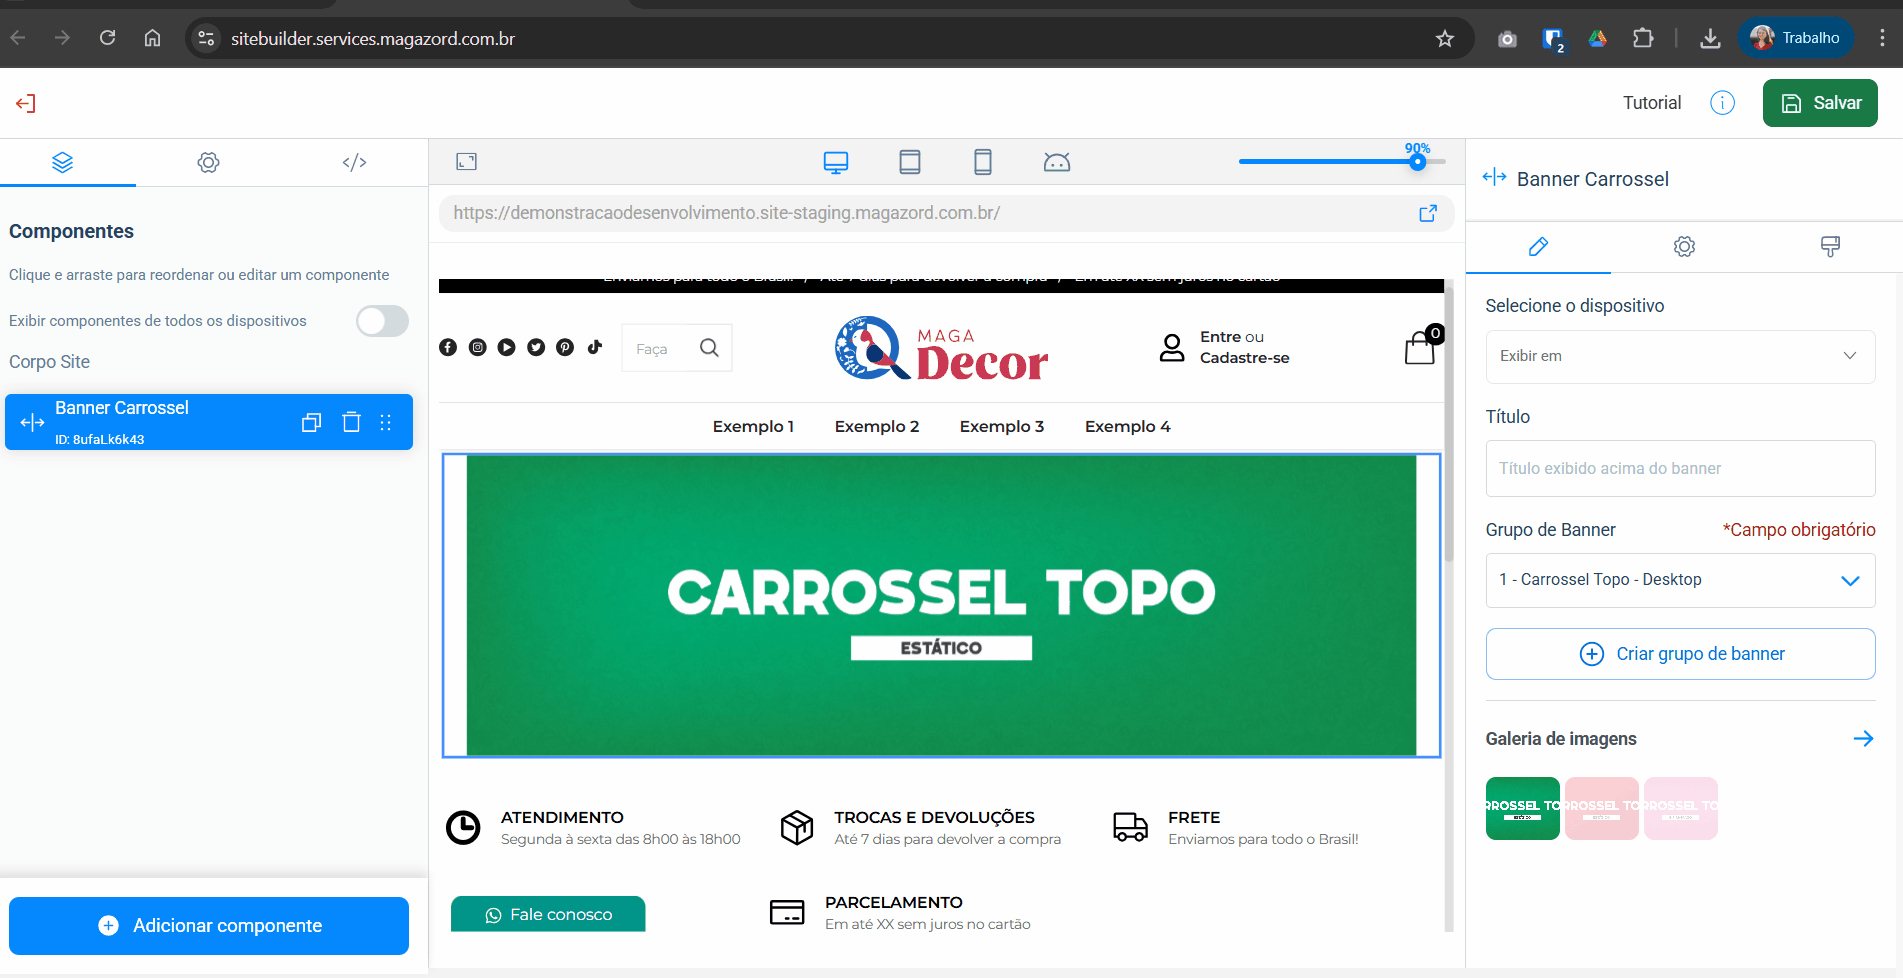Click the Carrossel Topo banner image
The width and height of the screenshot is (1903, 978).
(941, 605)
